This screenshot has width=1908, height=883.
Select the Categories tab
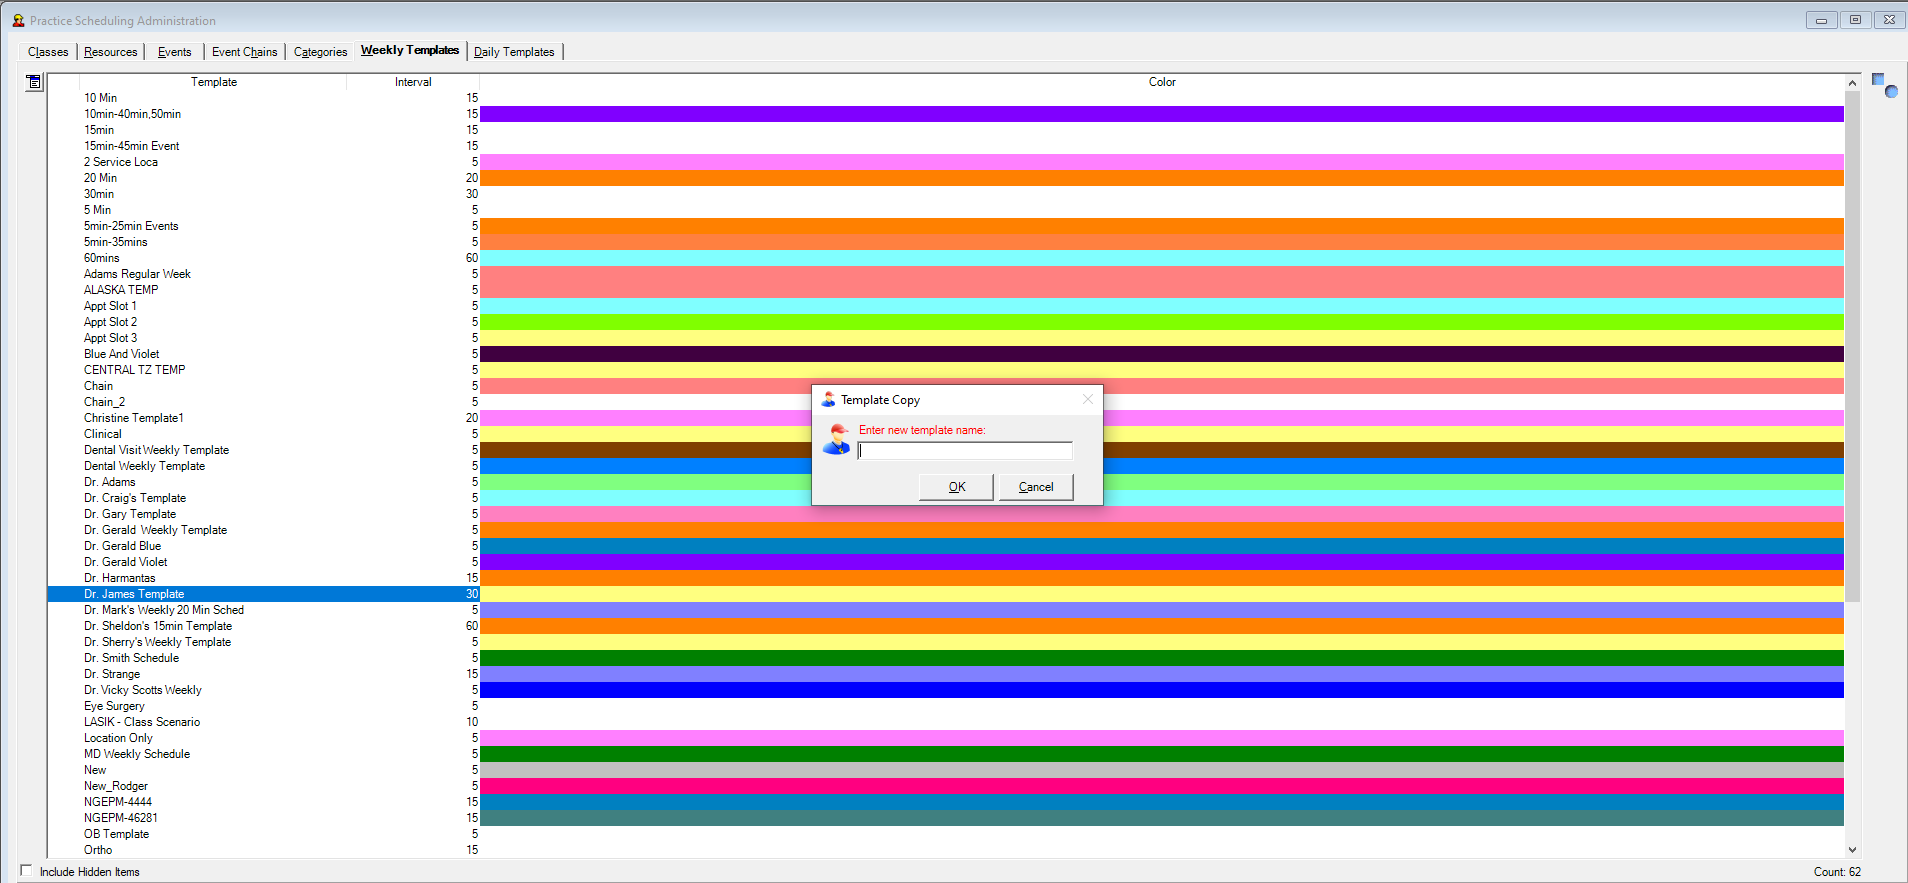(x=321, y=52)
